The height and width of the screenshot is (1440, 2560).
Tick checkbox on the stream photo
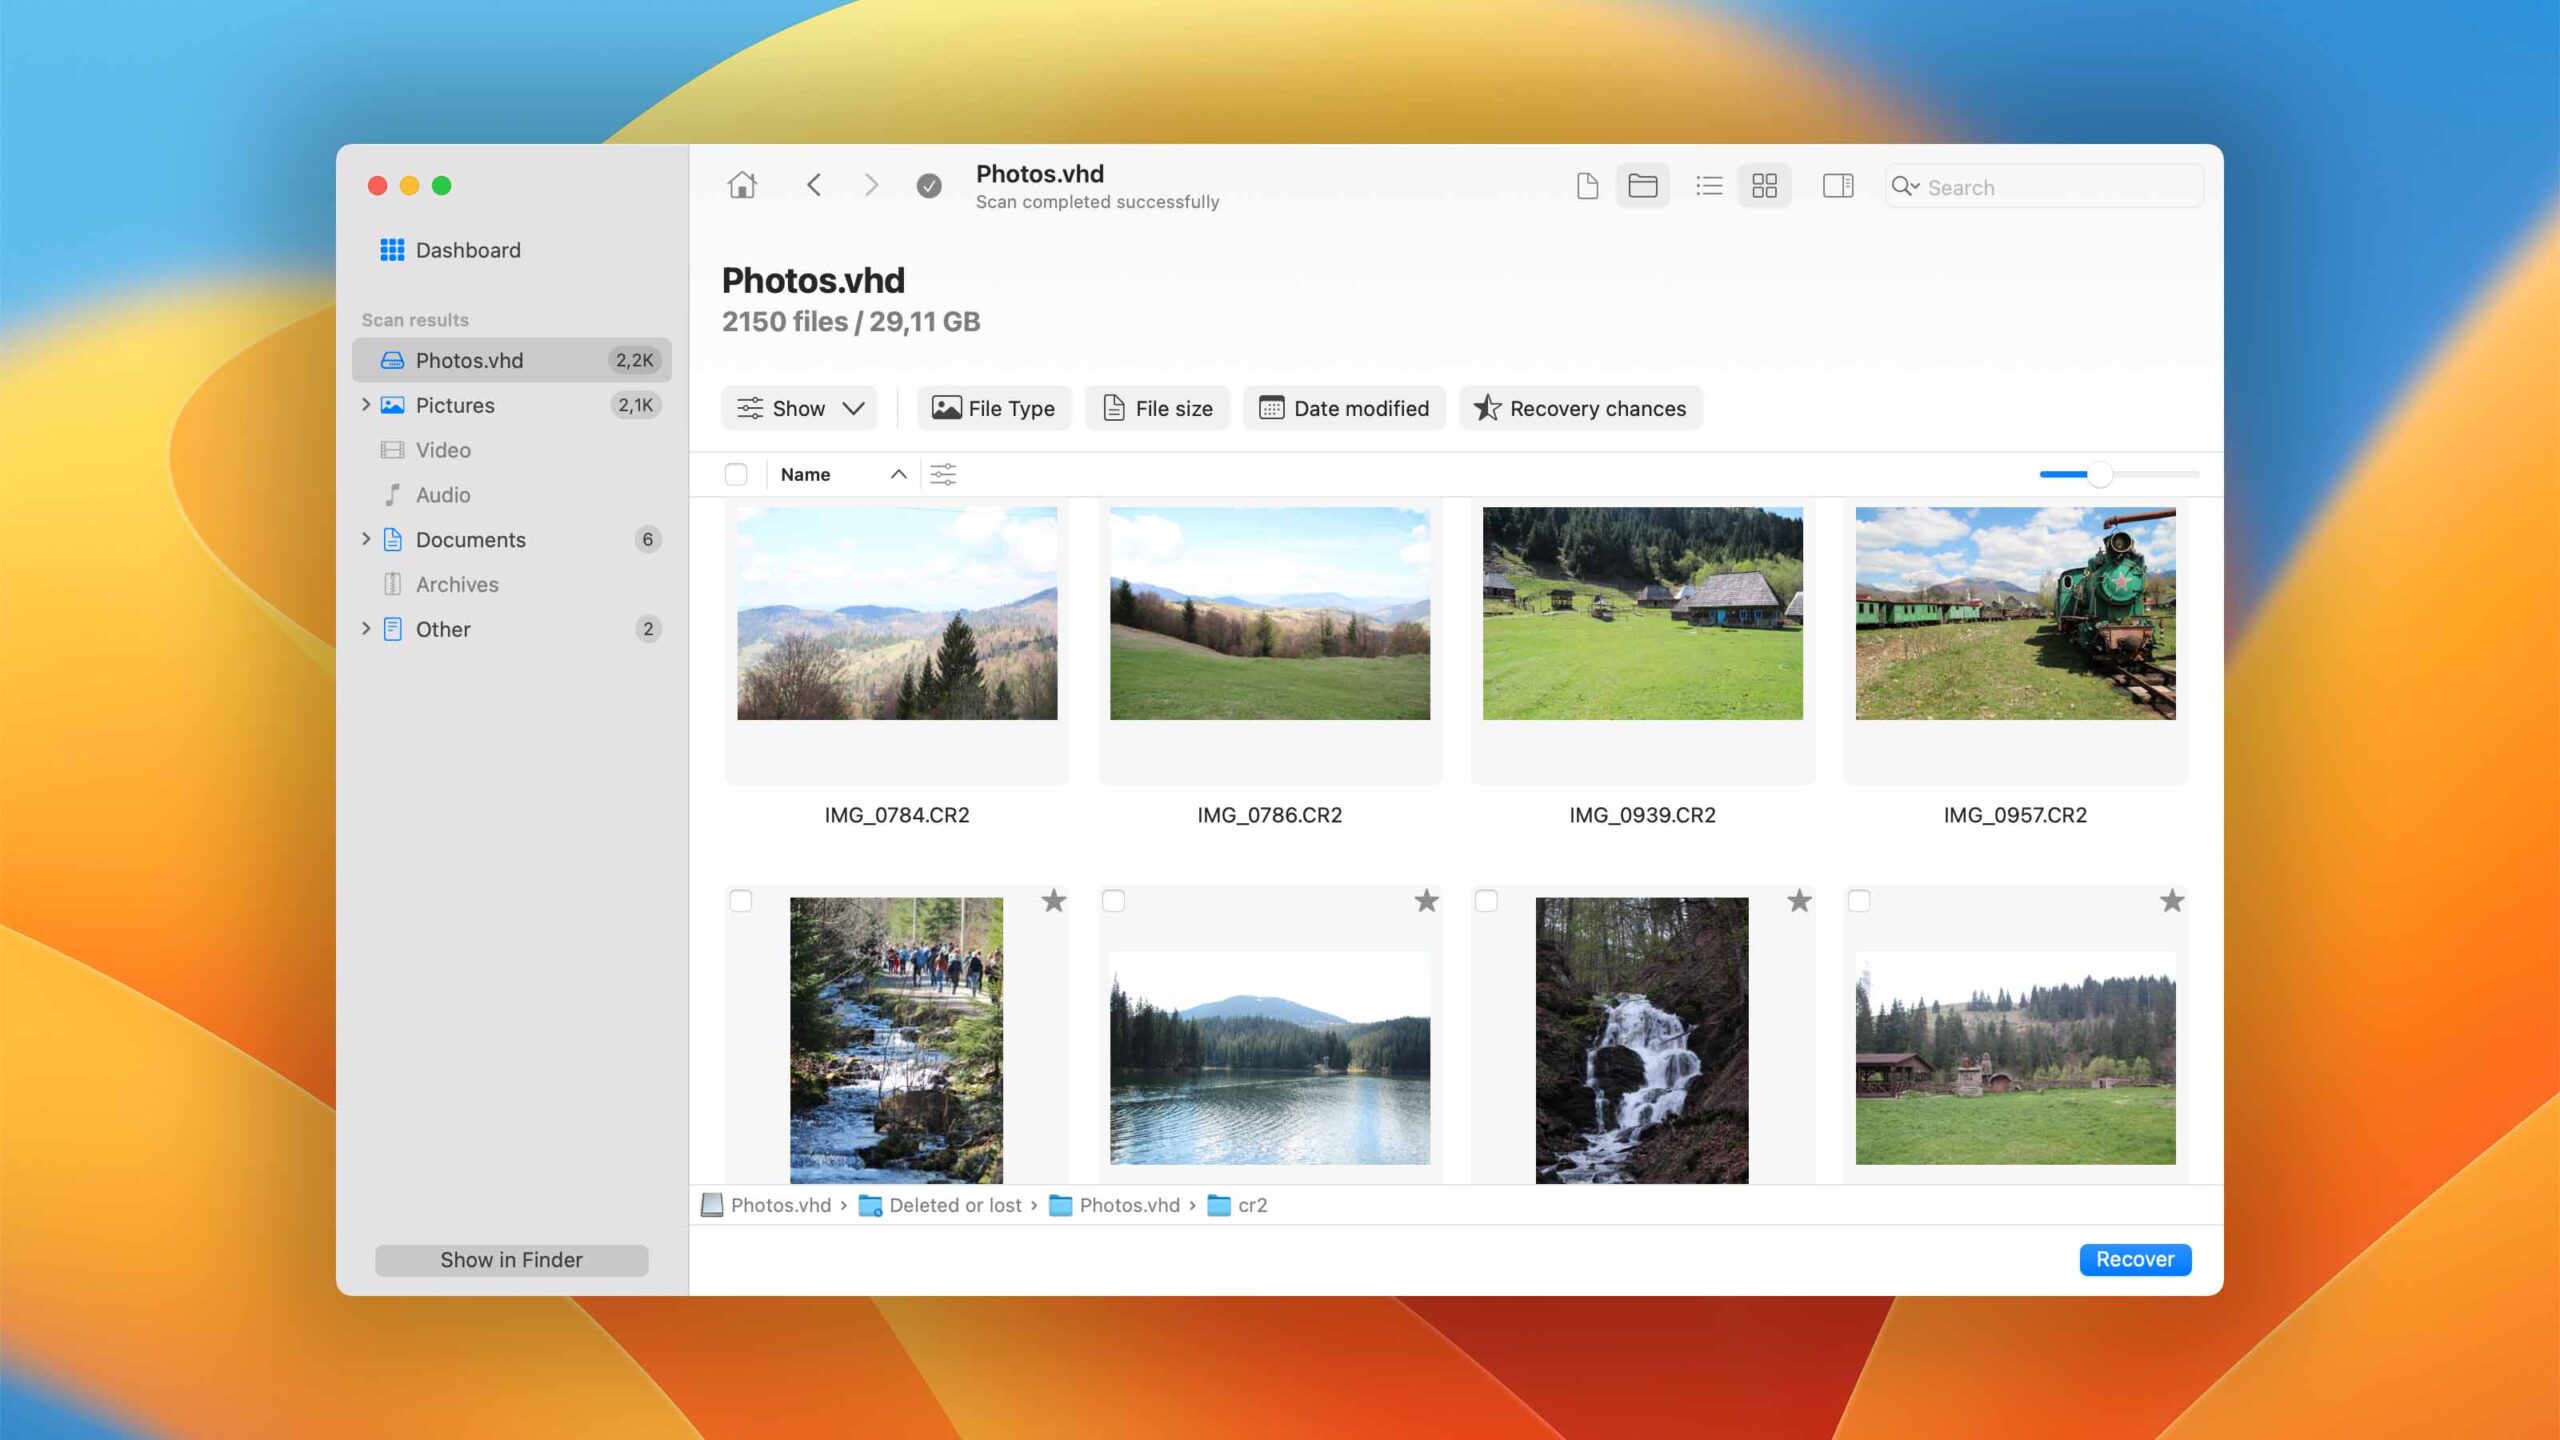[741, 901]
